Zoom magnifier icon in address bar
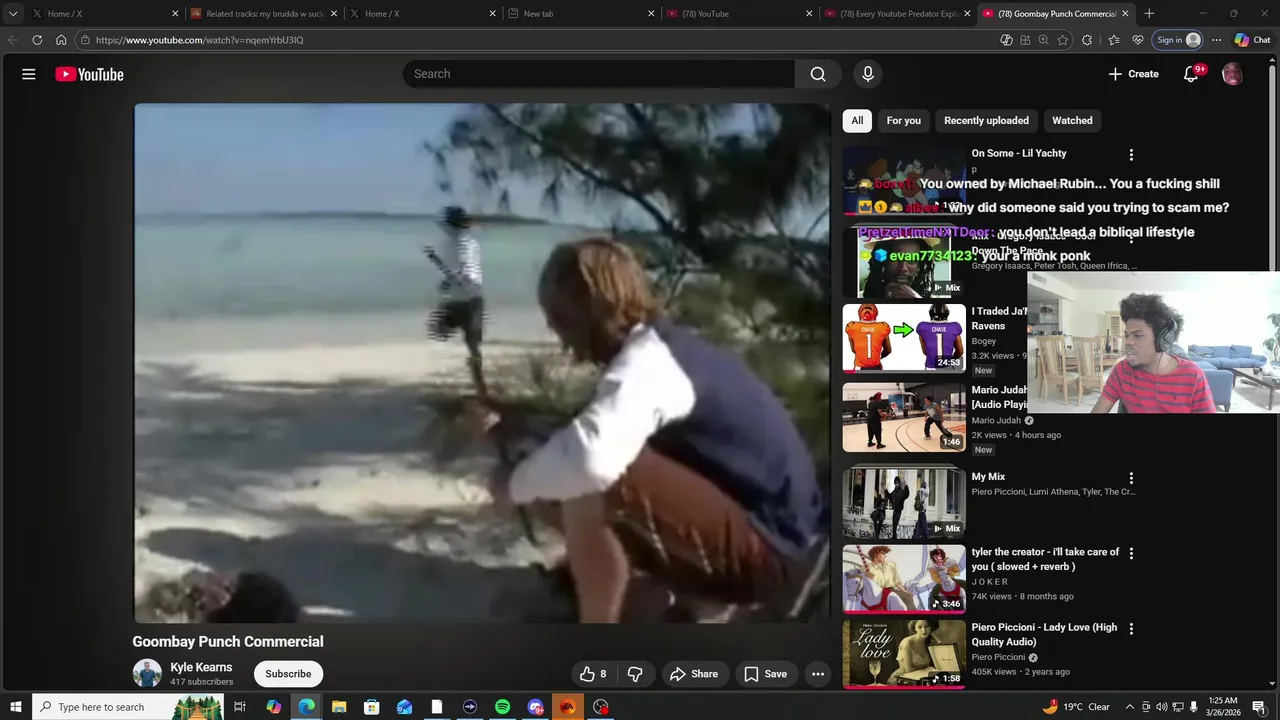 1043,40
